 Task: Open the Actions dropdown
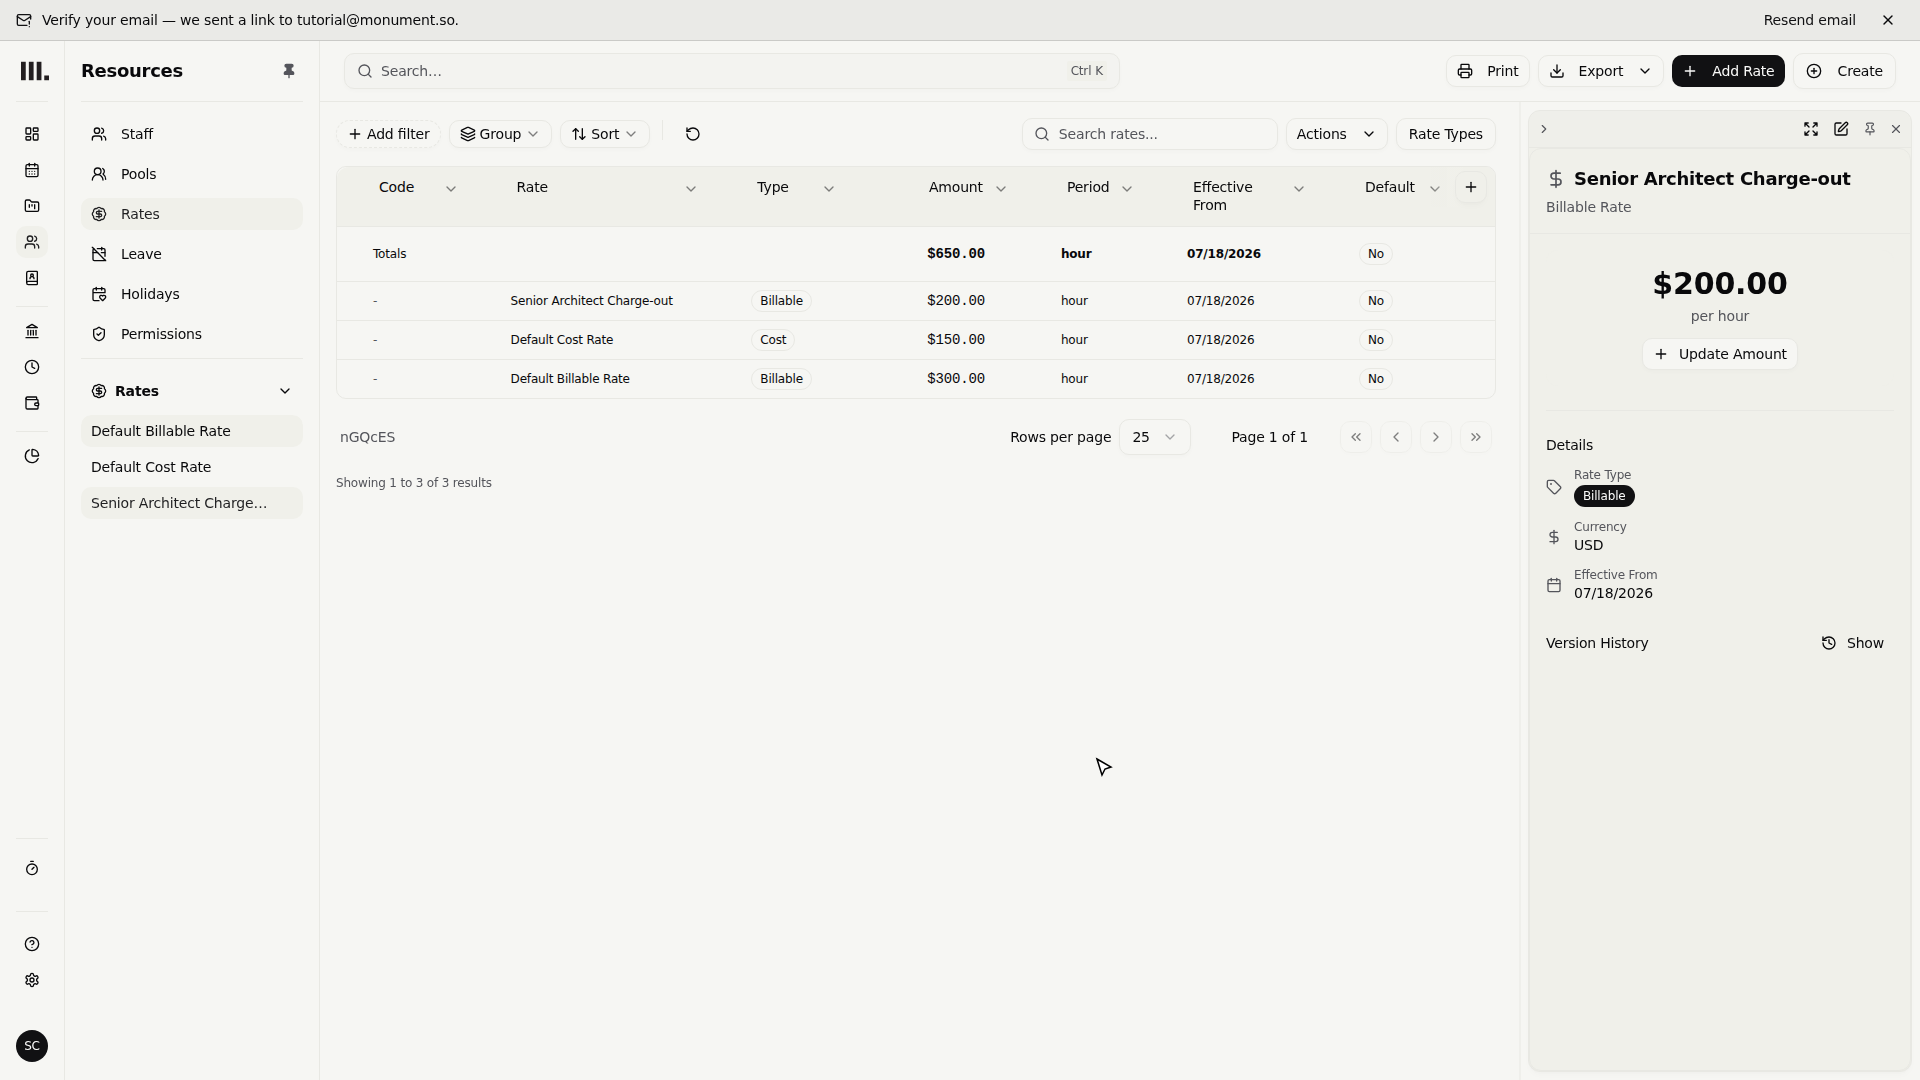(1336, 134)
